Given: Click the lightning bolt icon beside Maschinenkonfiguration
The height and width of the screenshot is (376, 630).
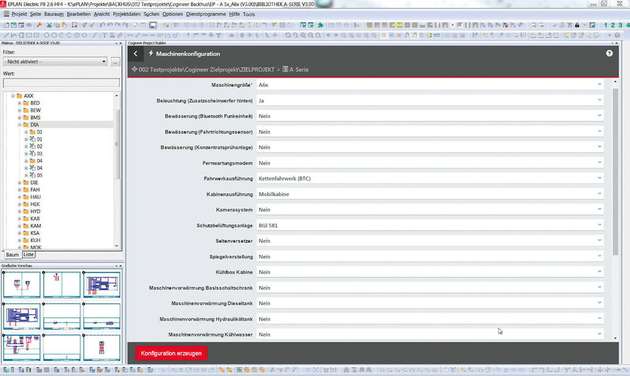Looking at the screenshot, I should coord(151,53).
